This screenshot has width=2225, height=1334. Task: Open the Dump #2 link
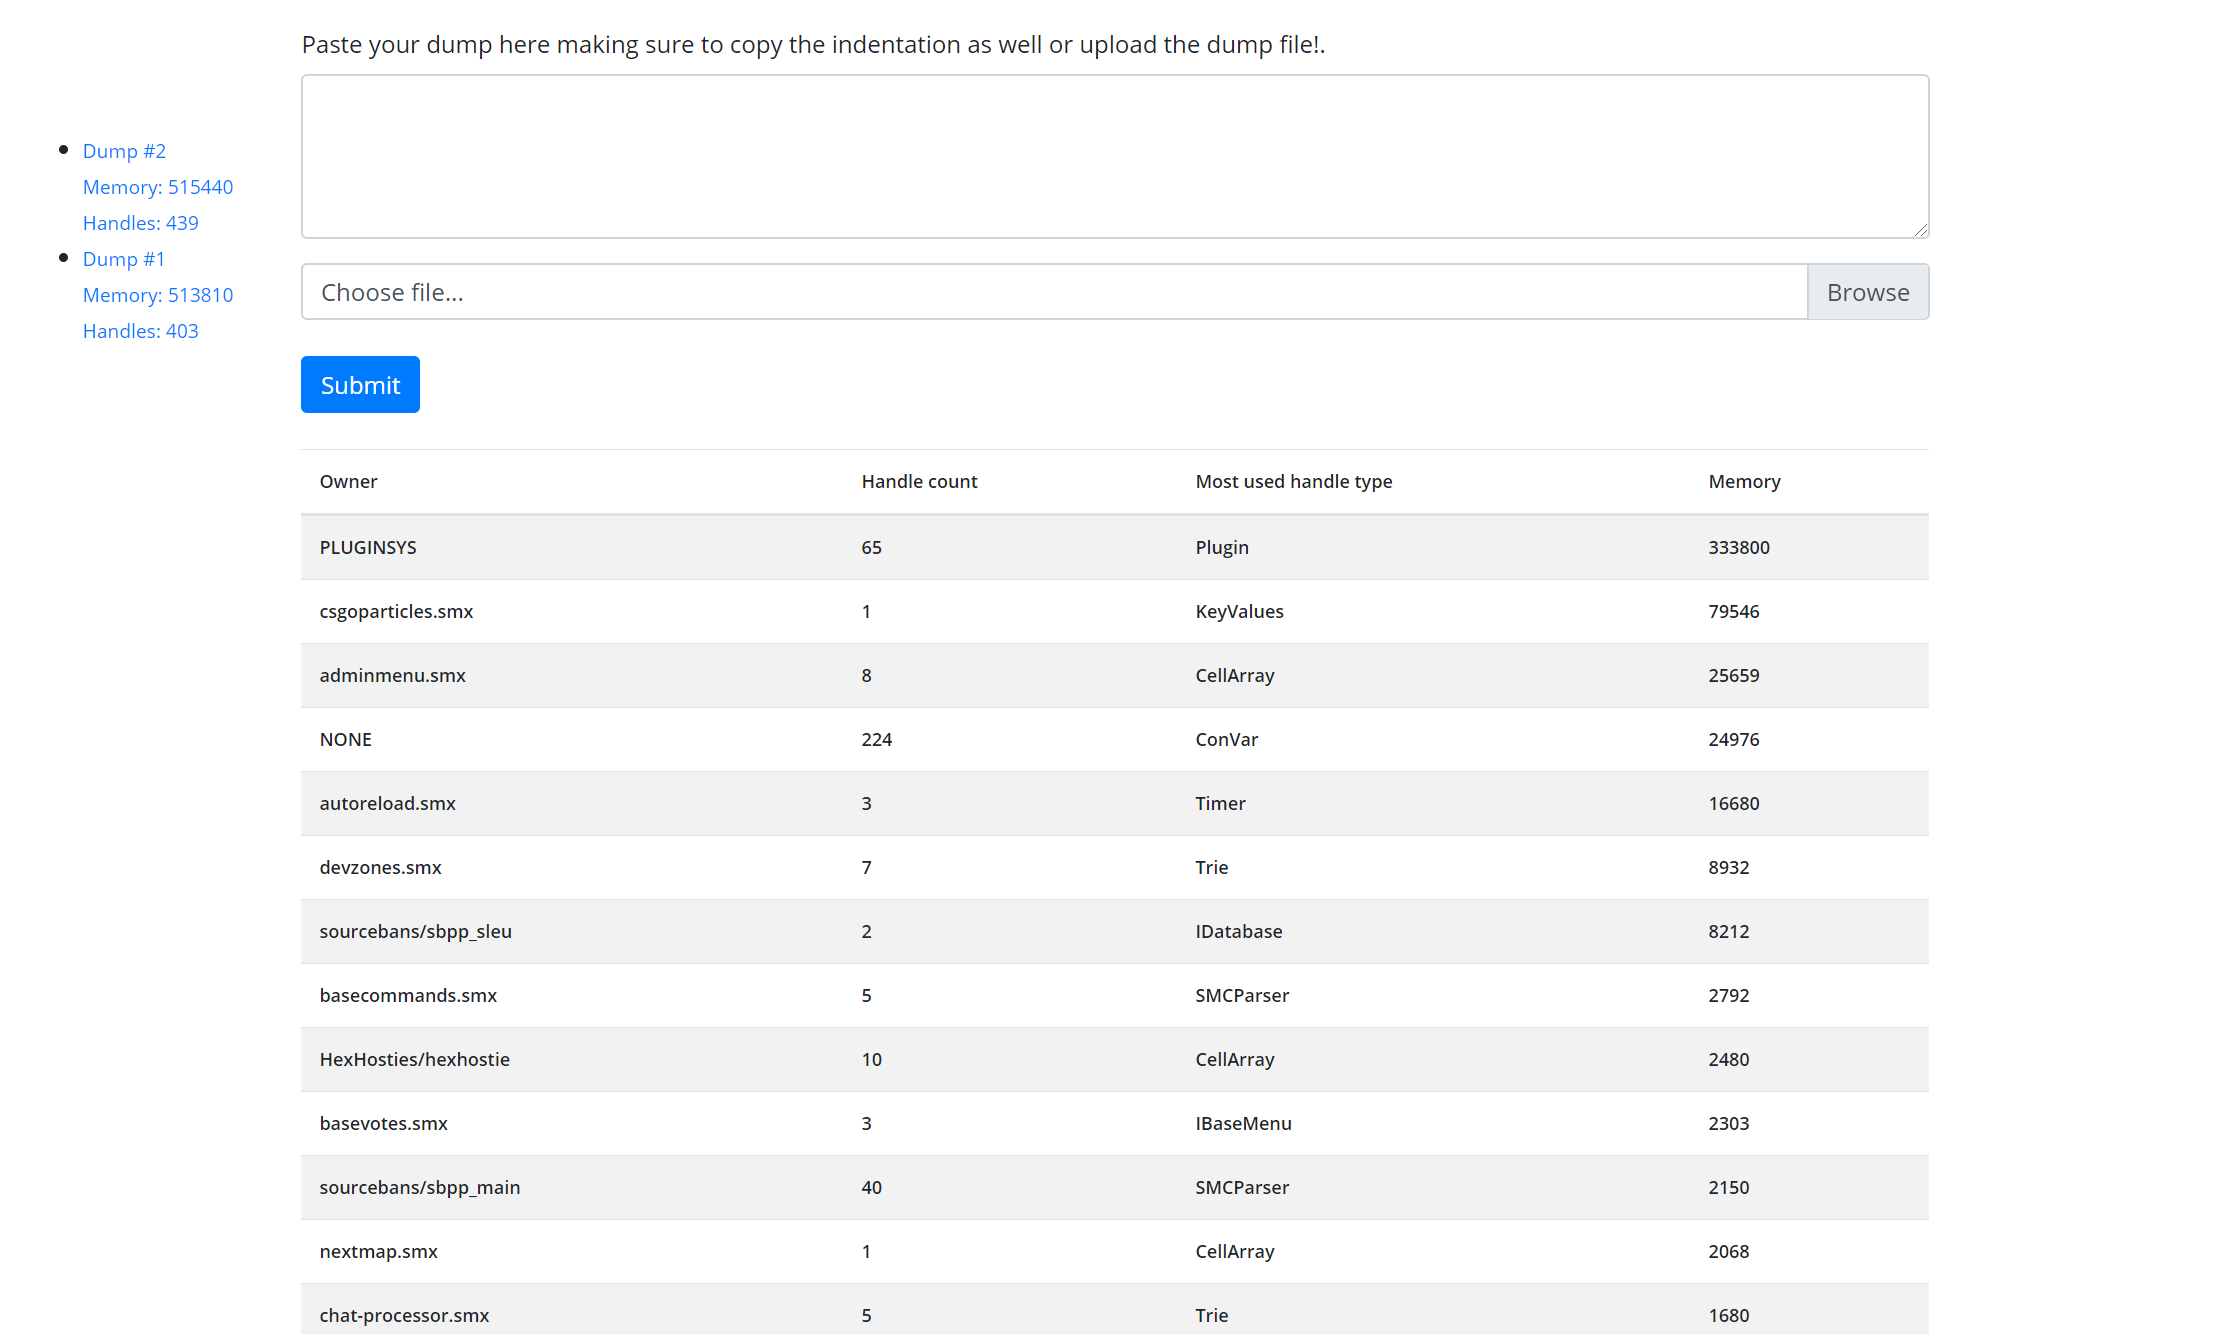click(124, 151)
